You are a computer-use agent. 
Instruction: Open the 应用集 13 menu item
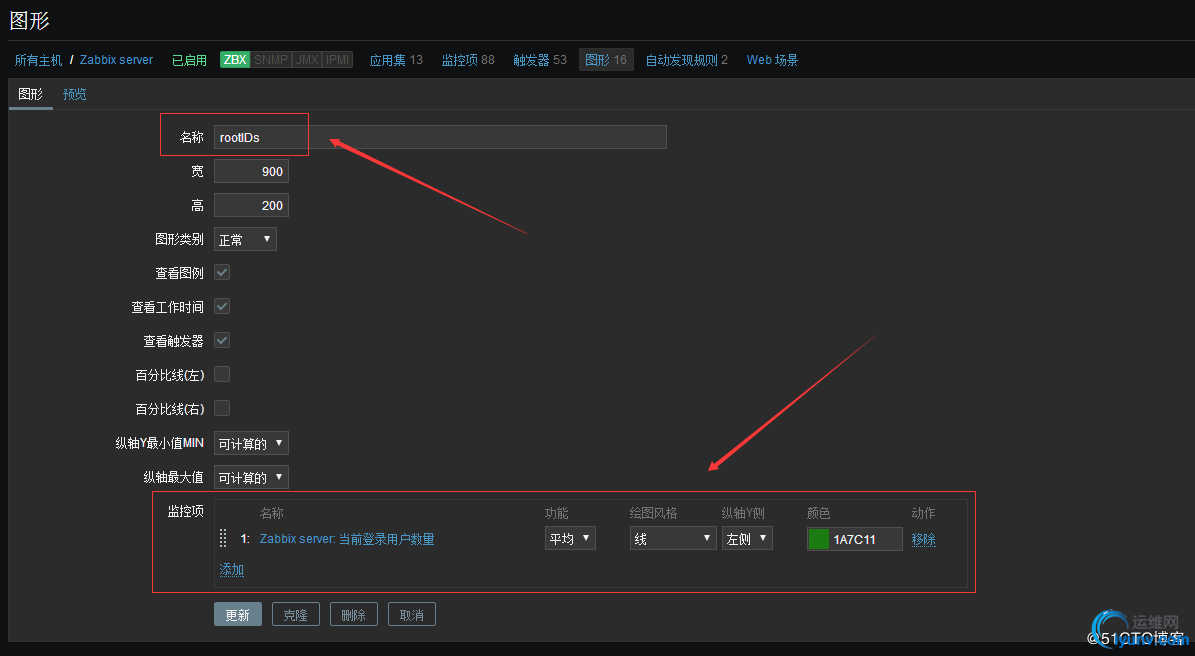pos(396,59)
